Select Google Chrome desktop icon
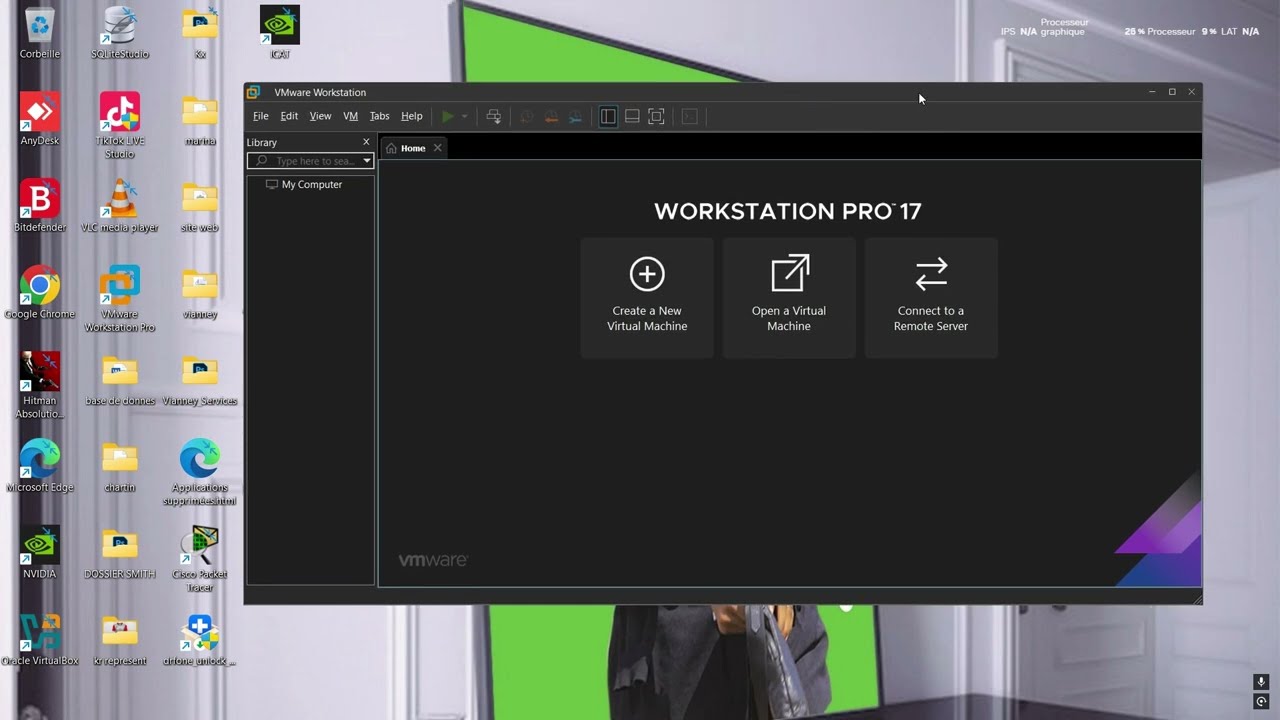1280x720 pixels. 40,292
